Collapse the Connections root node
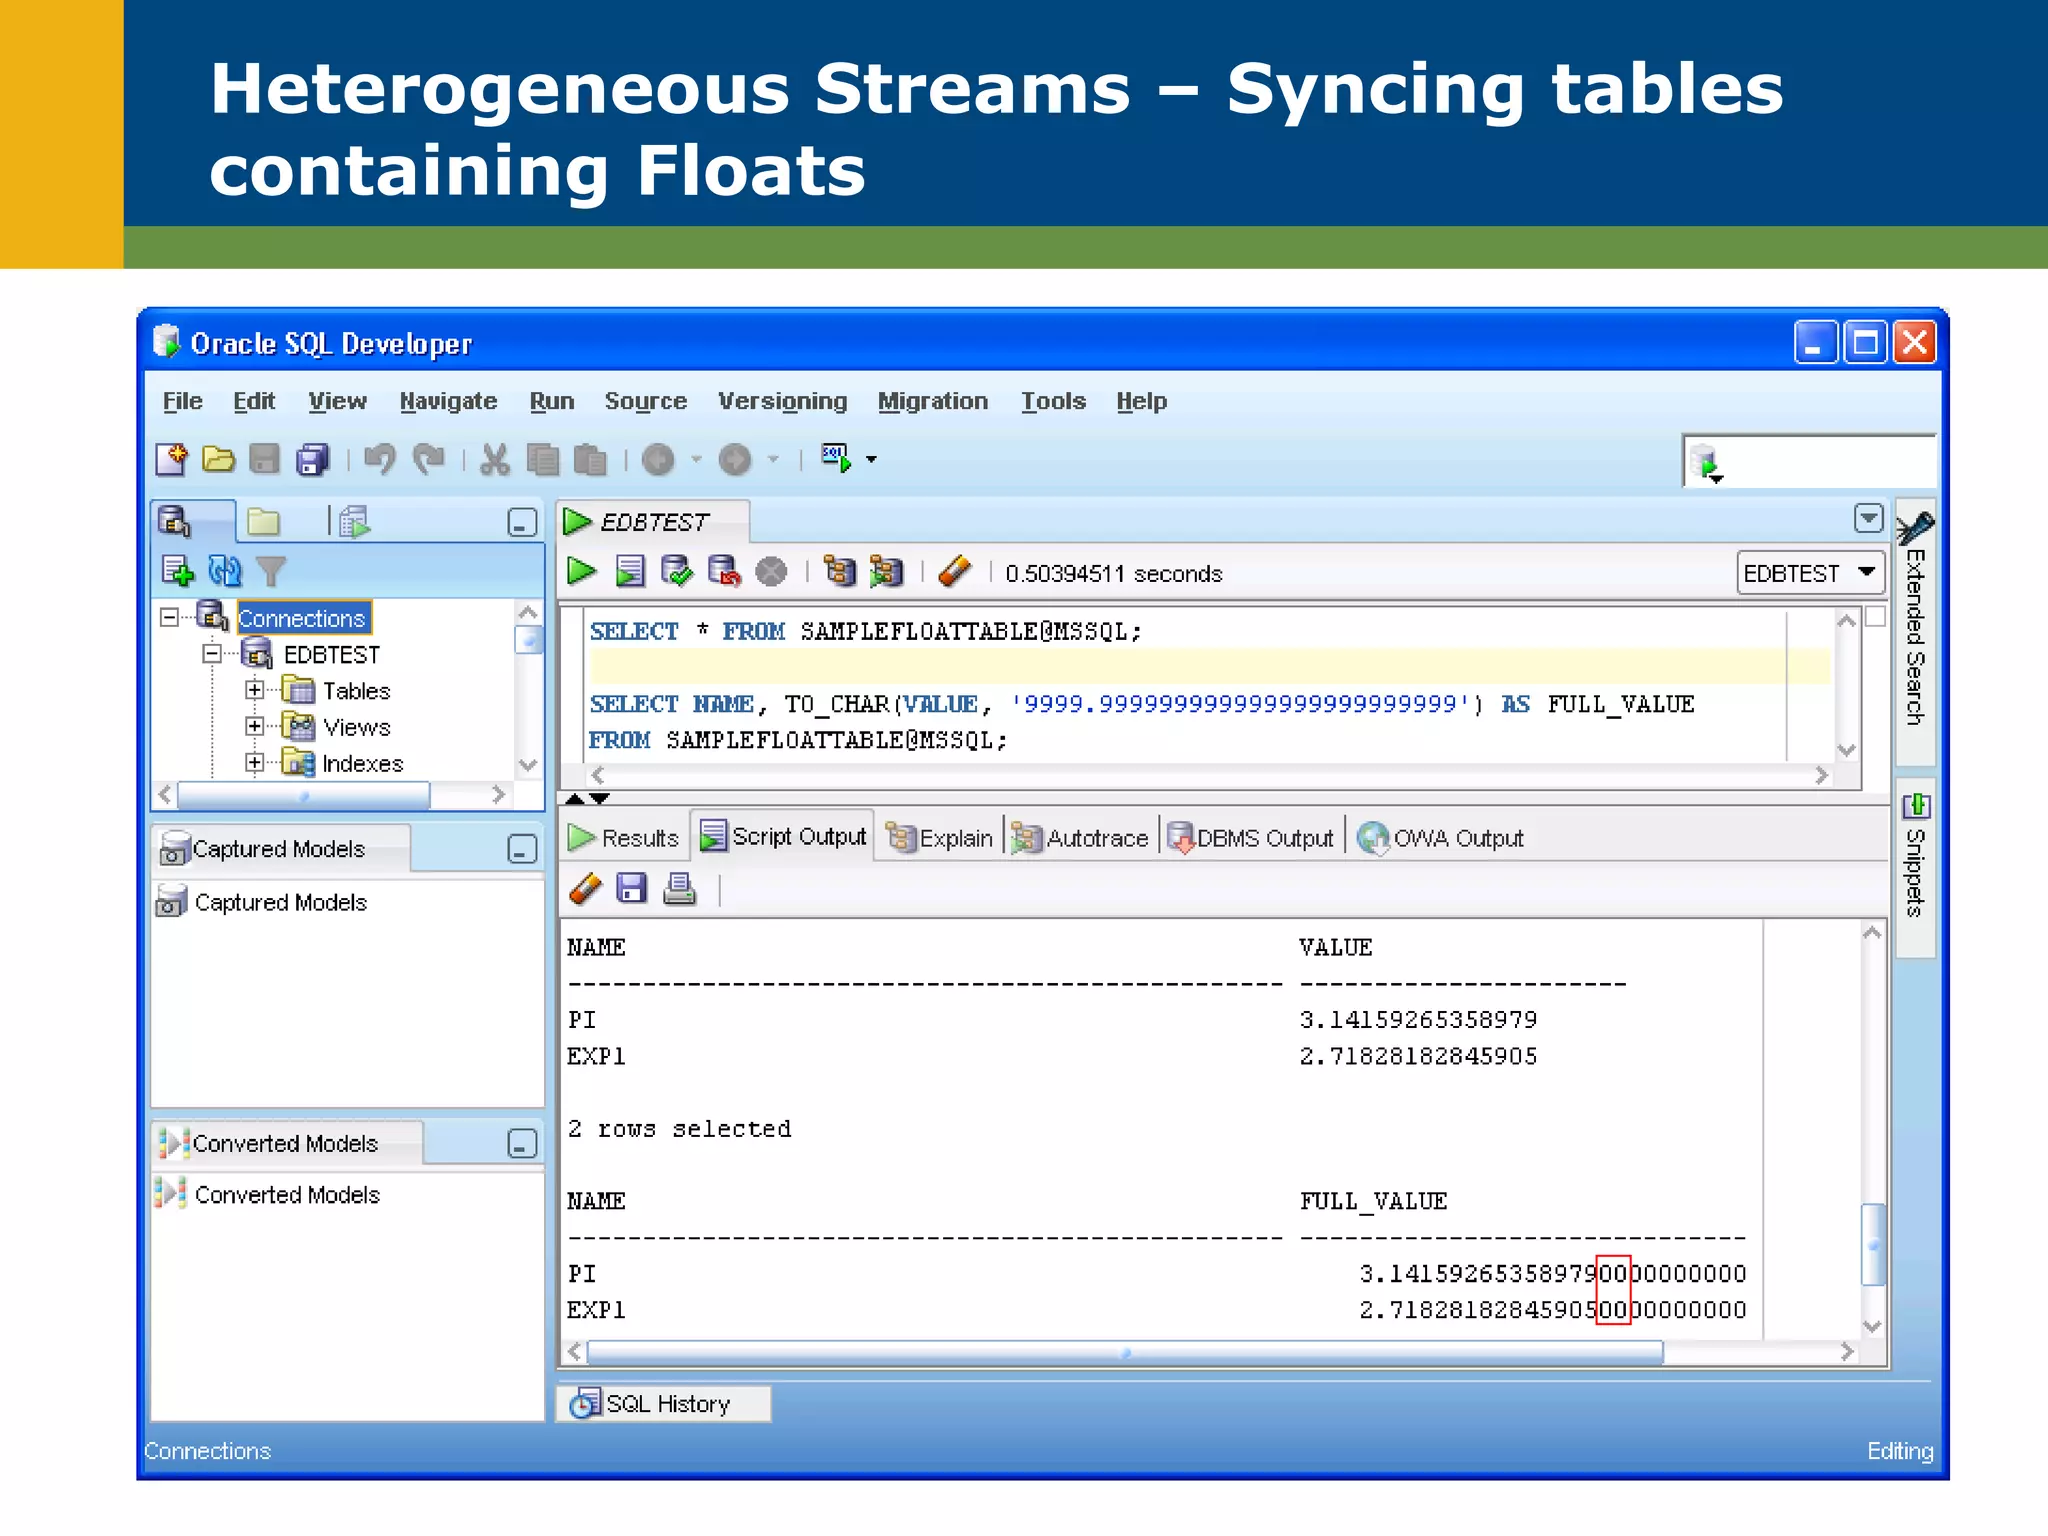The height and width of the screenshot is (1536, 2048). [x=170, y=618]
